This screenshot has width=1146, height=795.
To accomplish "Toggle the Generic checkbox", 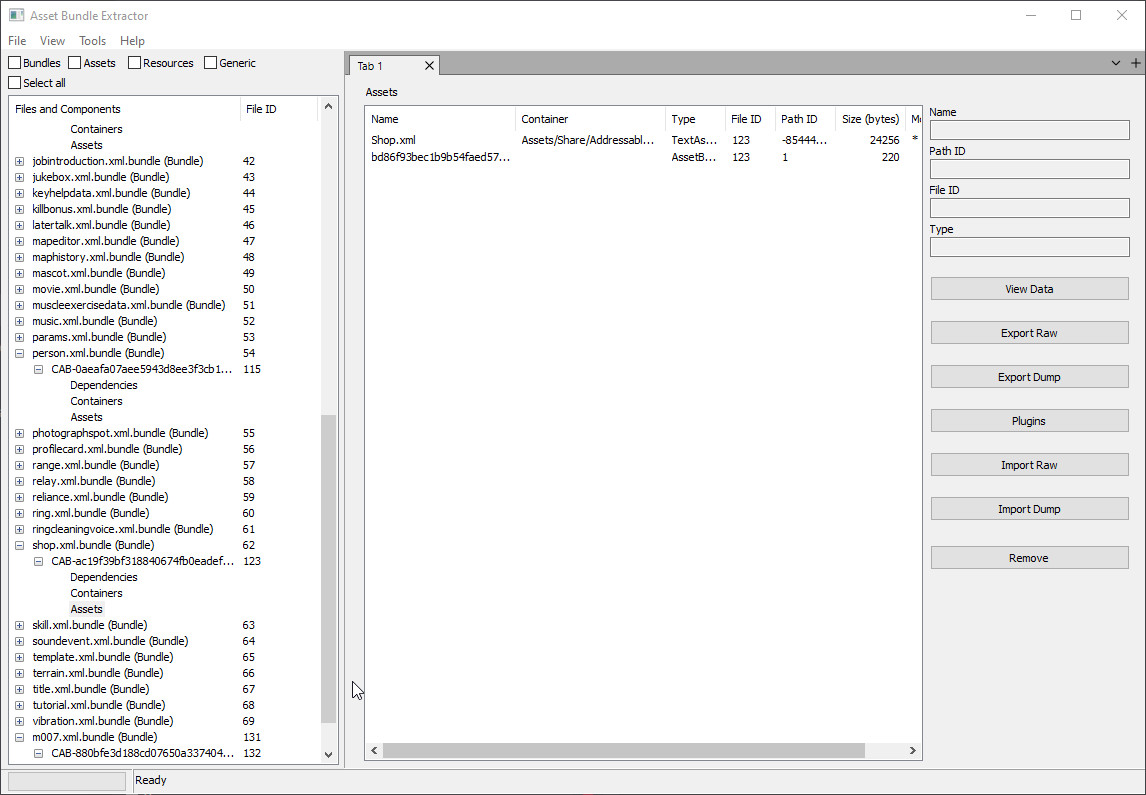I will (210, 62).
